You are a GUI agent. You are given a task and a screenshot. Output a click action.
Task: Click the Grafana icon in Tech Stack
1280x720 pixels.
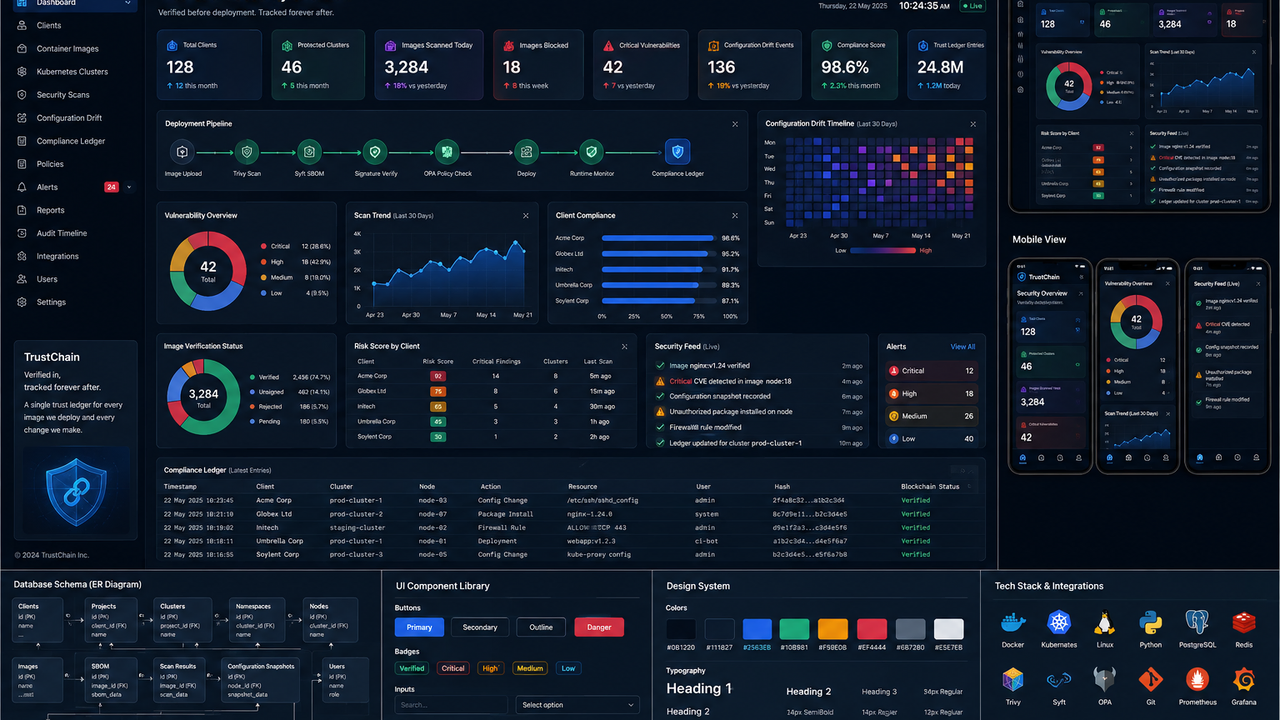(1244, 681)
